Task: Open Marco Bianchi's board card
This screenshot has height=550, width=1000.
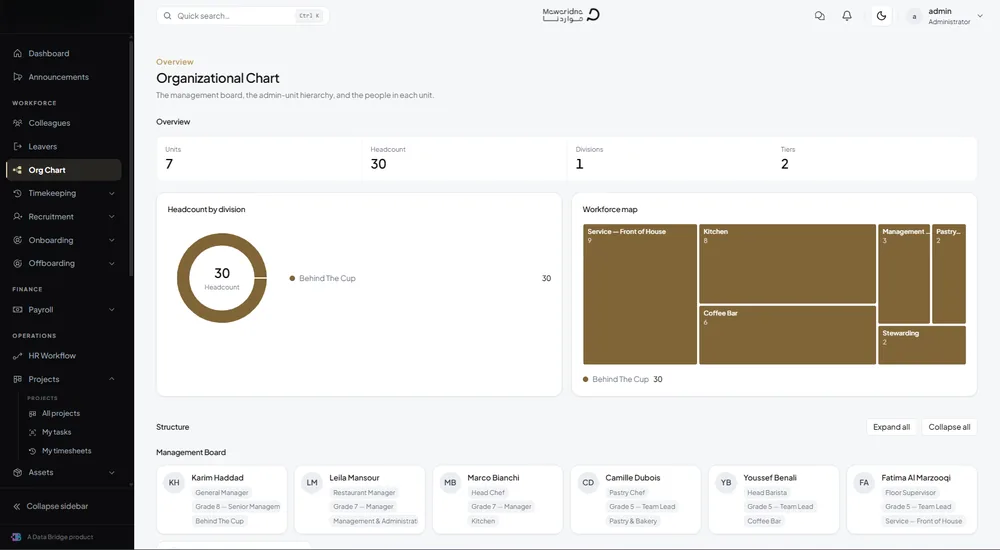Action: 498,500
